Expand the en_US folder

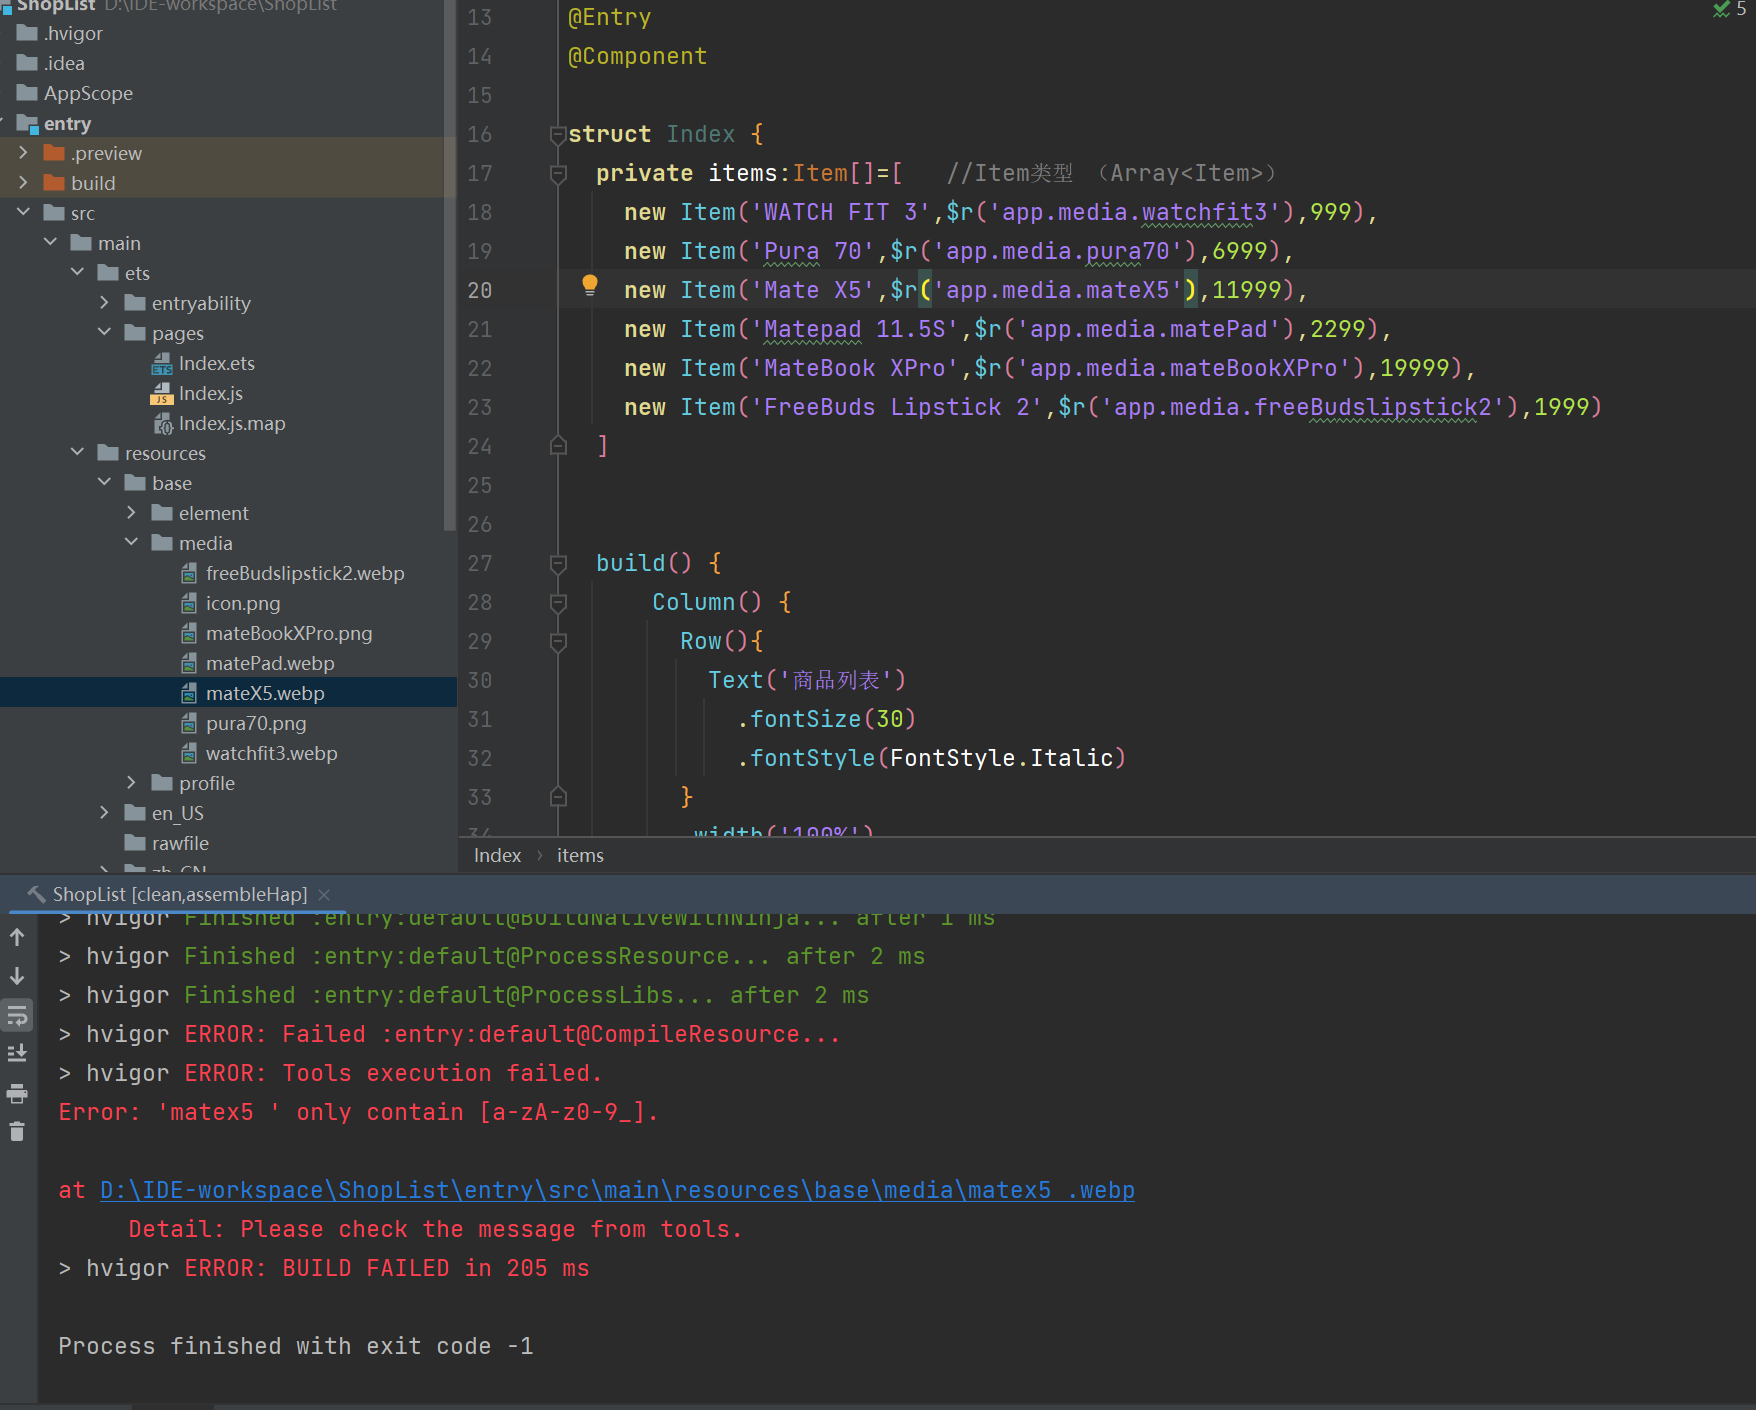[104, 813]
